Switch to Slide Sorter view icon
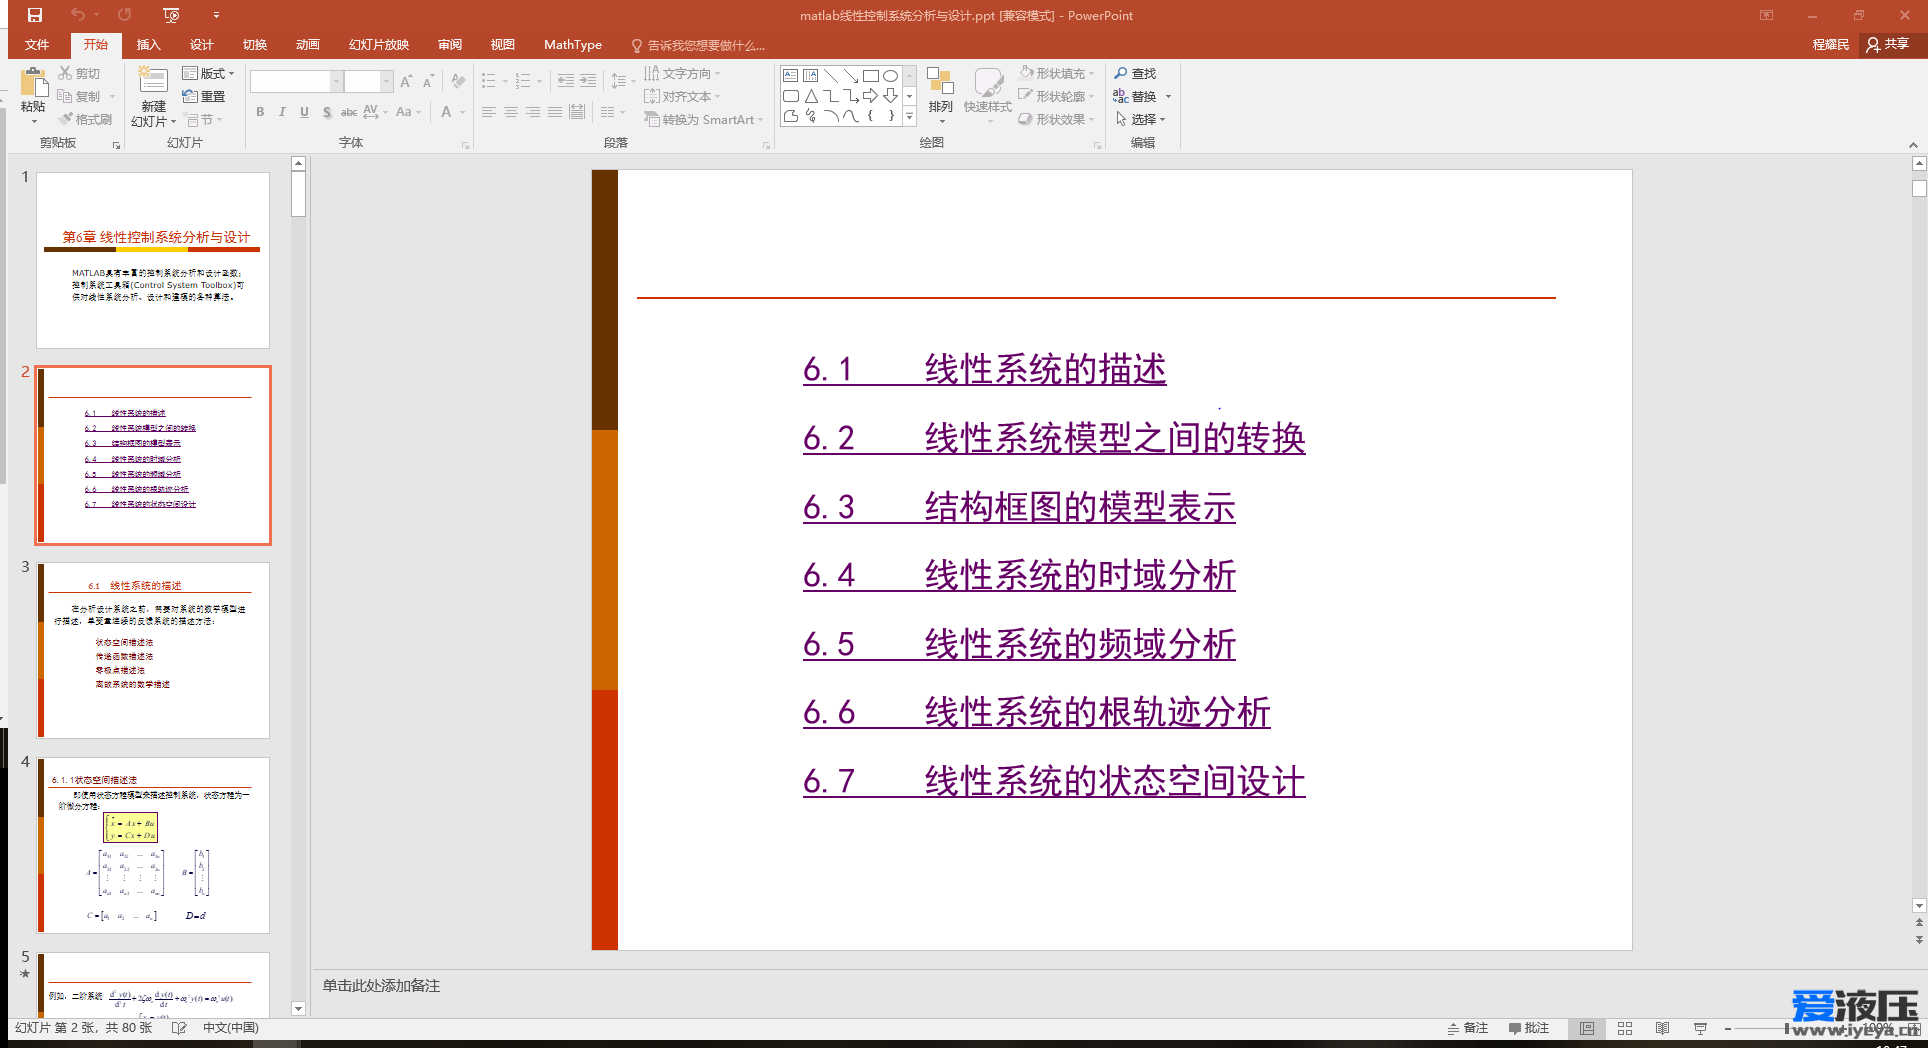 1625,1028
